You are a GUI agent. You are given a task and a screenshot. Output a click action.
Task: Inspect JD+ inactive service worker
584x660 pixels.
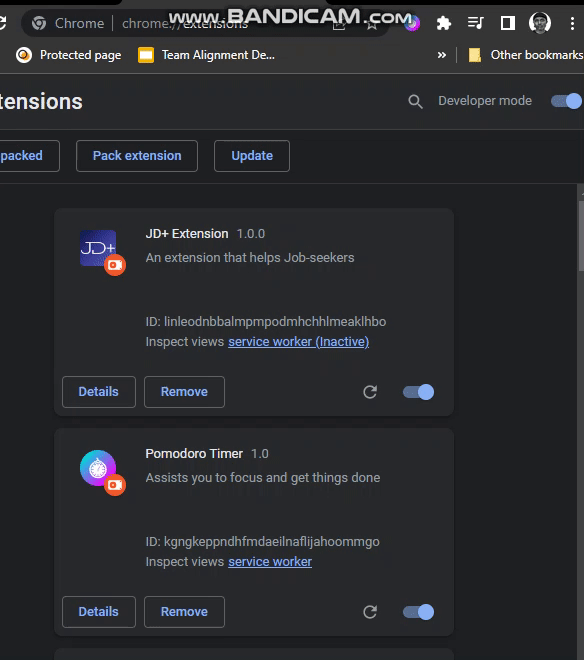tap(299, 342)
